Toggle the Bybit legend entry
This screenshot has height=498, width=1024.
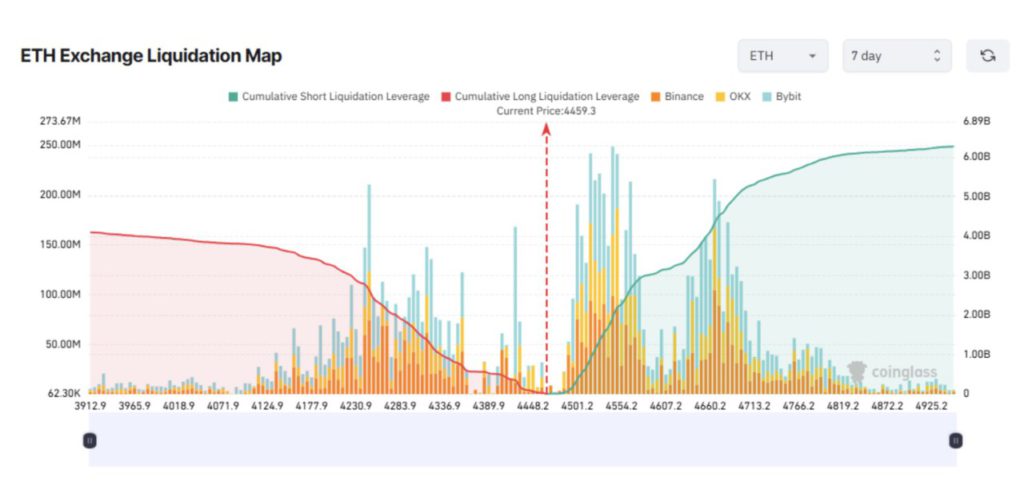[782, 97]
